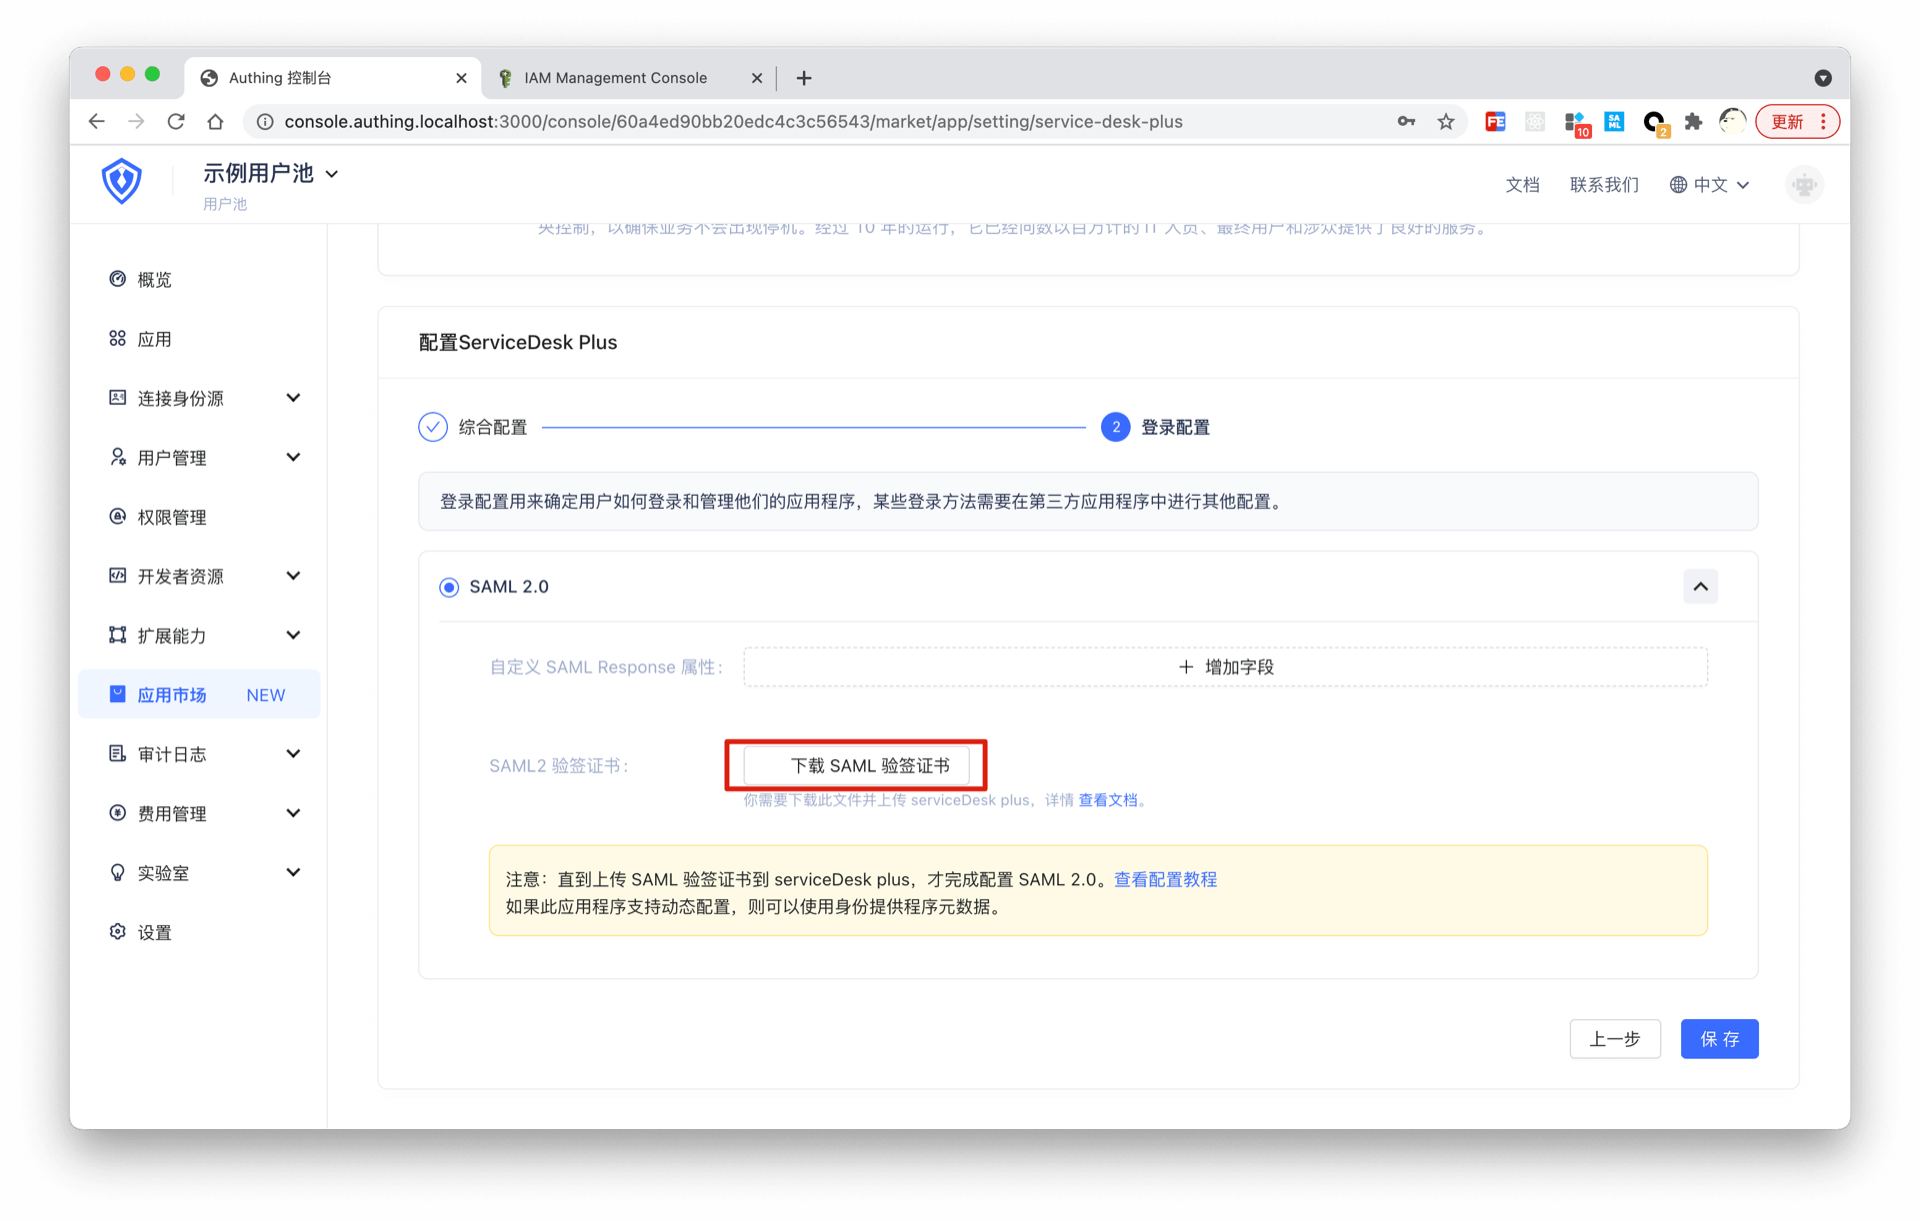The image size is (1920, 1221).
Task: Click the Authing shield logo
Action: pos(121,182)
